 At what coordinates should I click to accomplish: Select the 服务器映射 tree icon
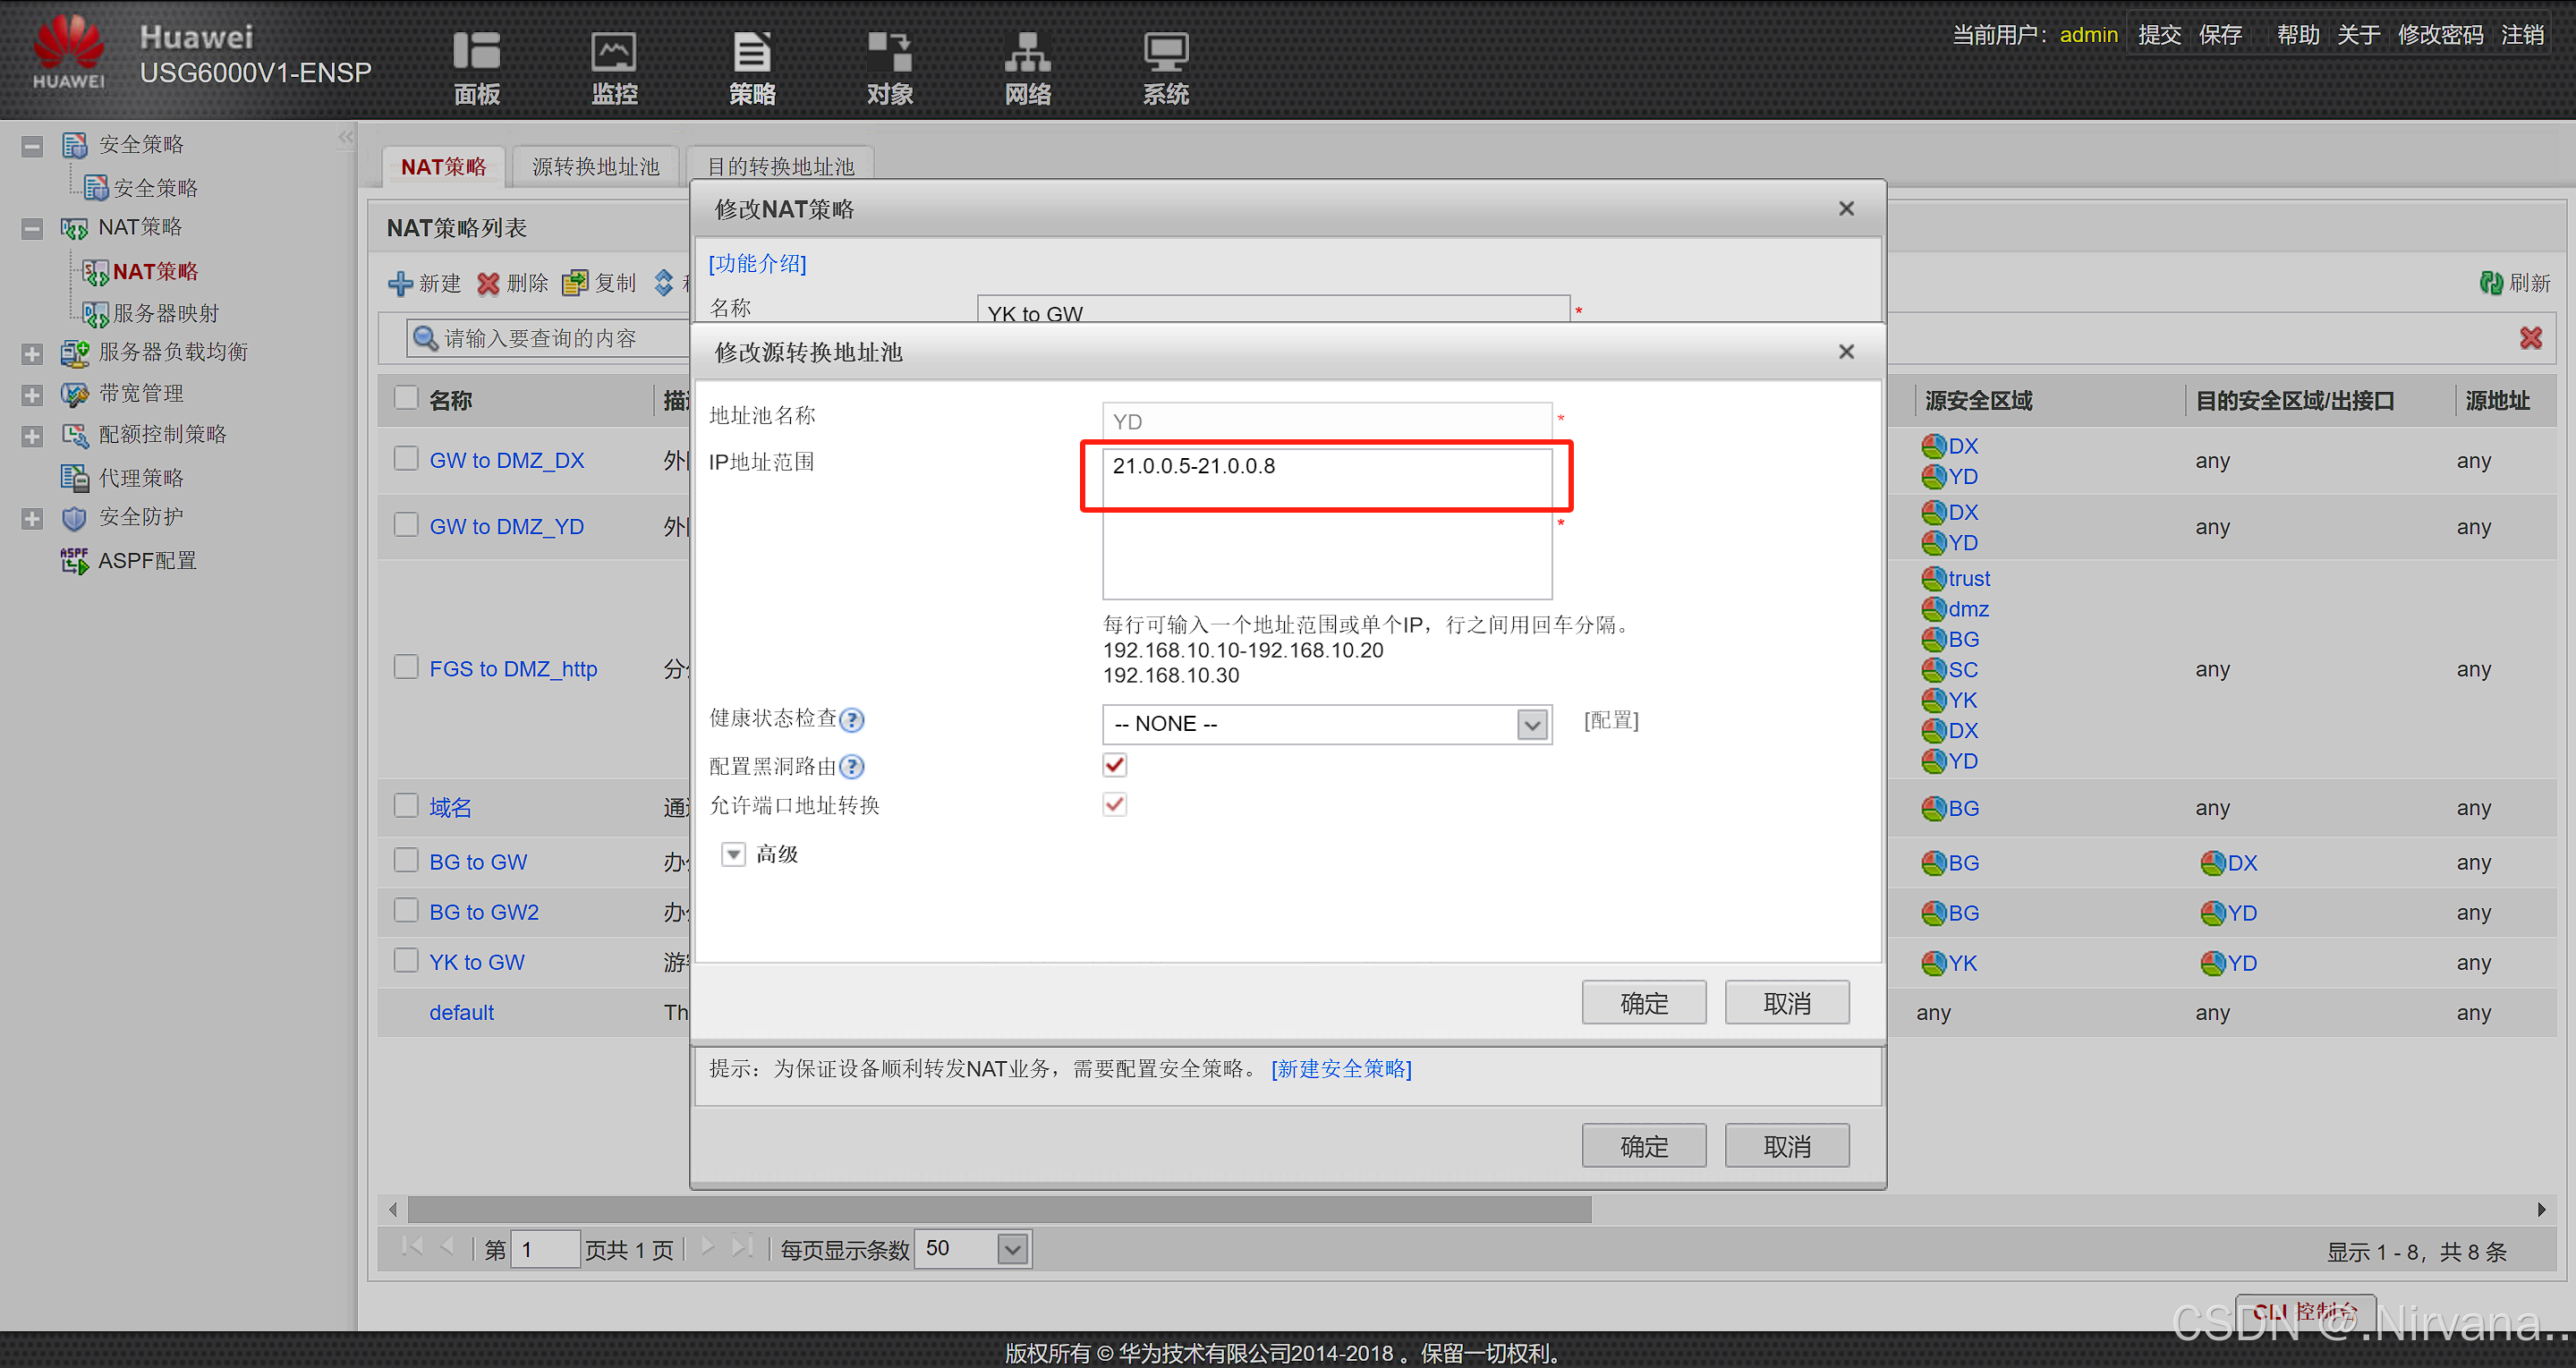(x=95, y=314)
